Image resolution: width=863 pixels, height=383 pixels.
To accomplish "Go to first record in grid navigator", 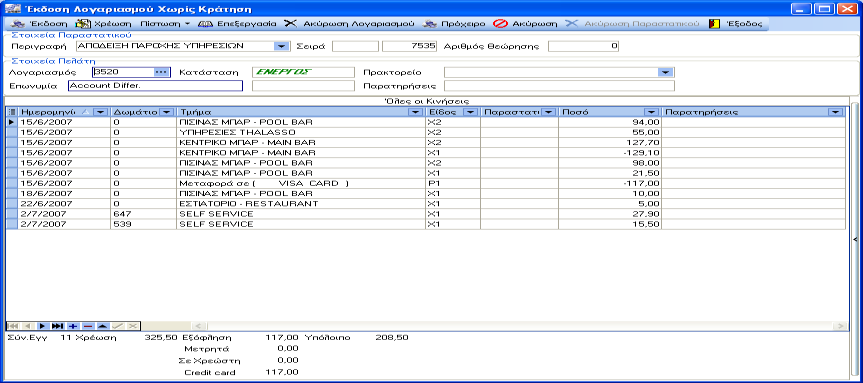I will click(x=12, y=326).
